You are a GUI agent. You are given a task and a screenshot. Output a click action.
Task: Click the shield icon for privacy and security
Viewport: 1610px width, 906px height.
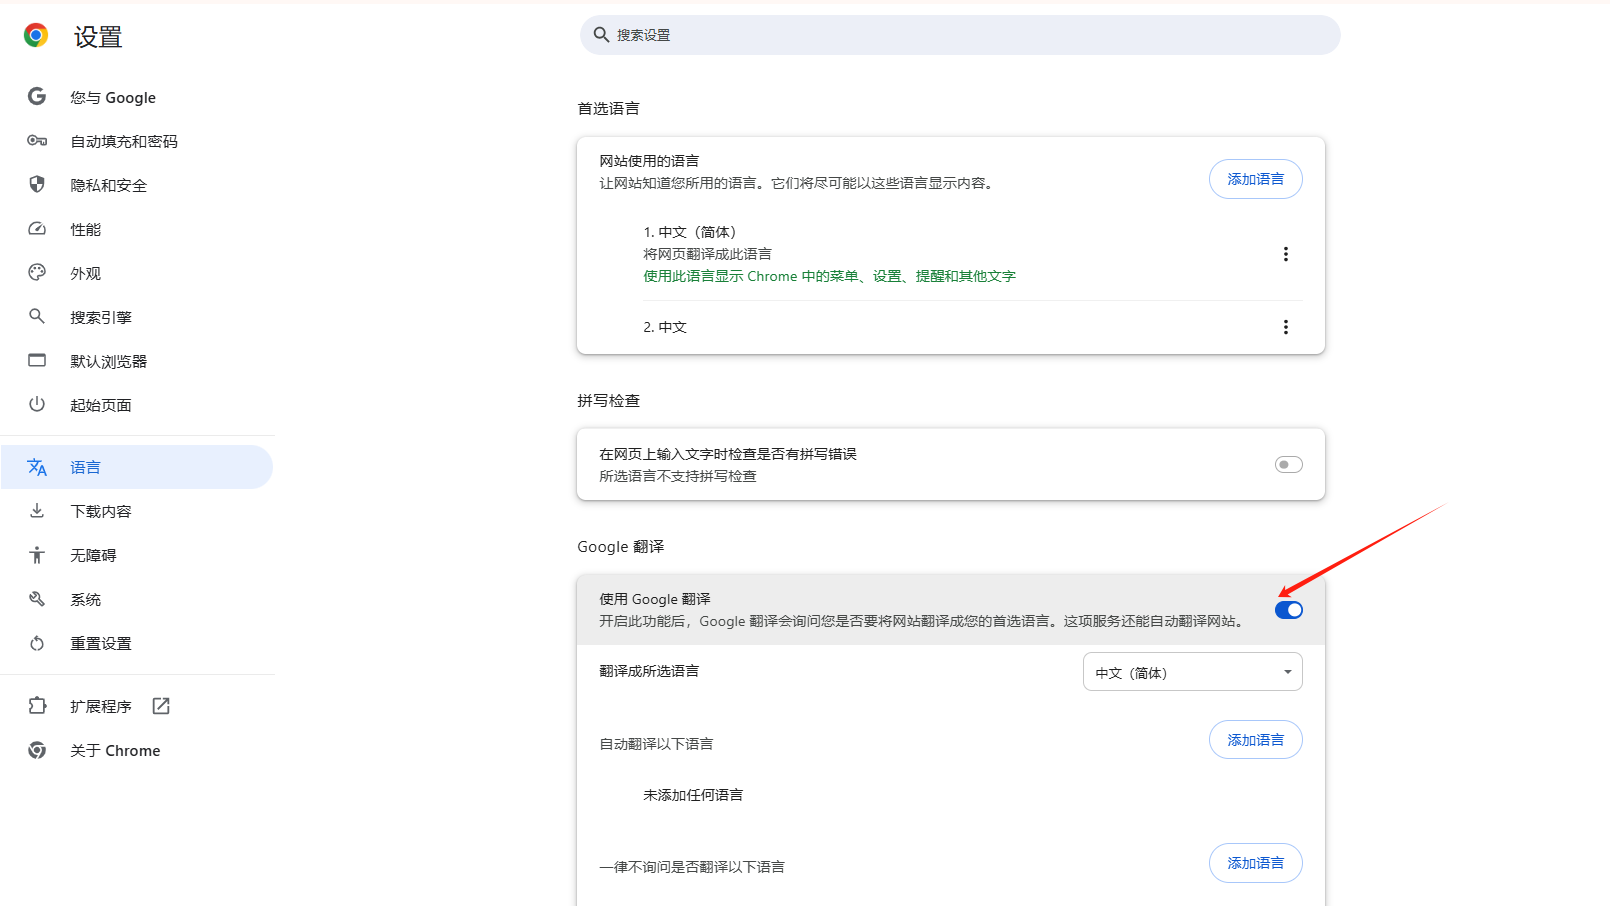[x=37, y=184]
